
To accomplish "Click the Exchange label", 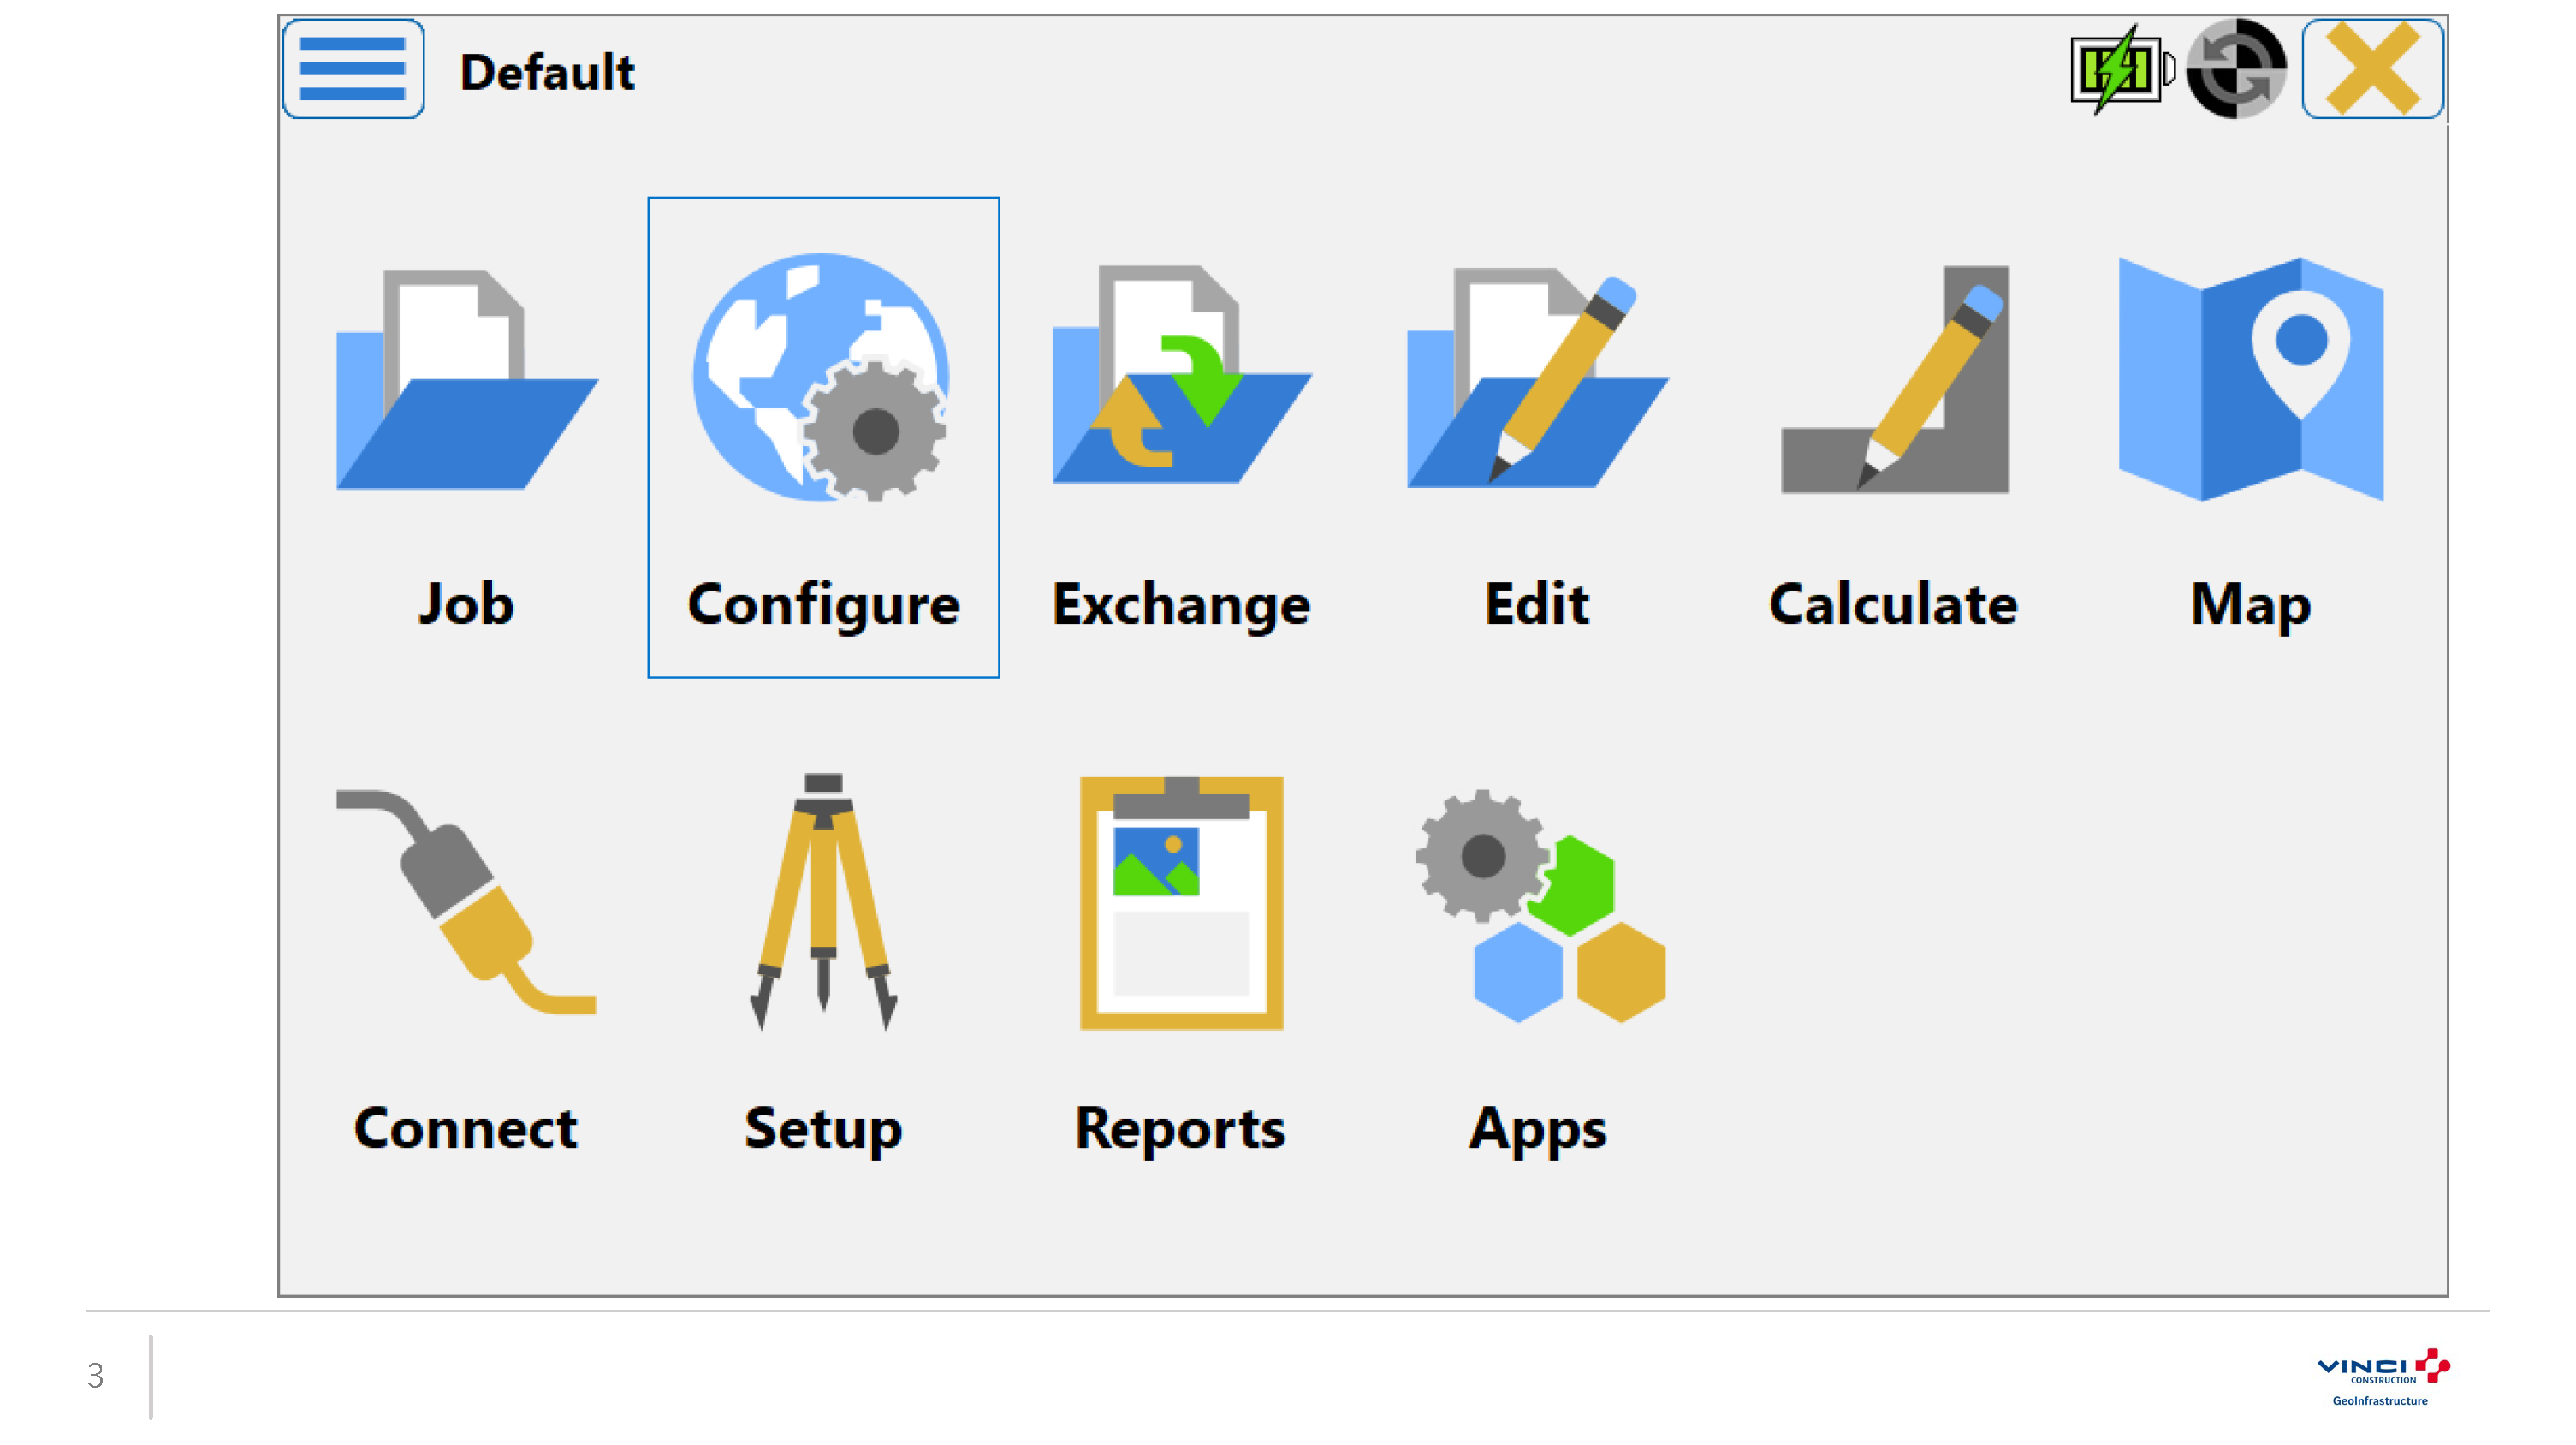I will click(1181, 607).
